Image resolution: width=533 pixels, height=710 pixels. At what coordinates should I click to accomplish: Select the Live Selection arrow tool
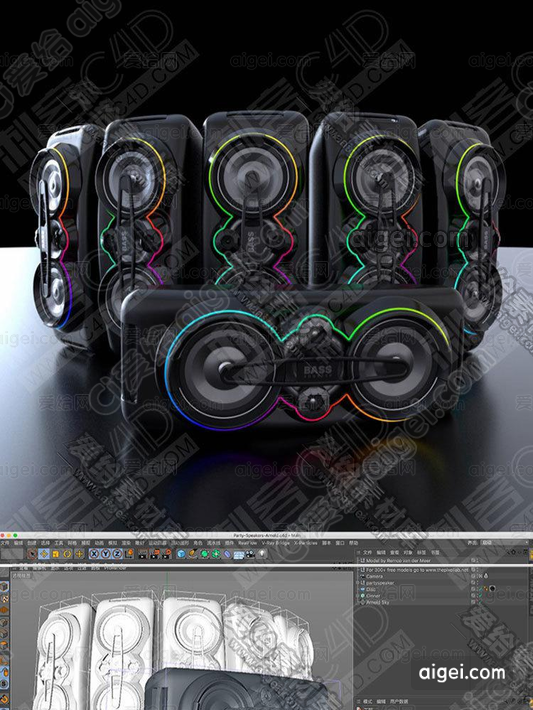tap(32, 554)
